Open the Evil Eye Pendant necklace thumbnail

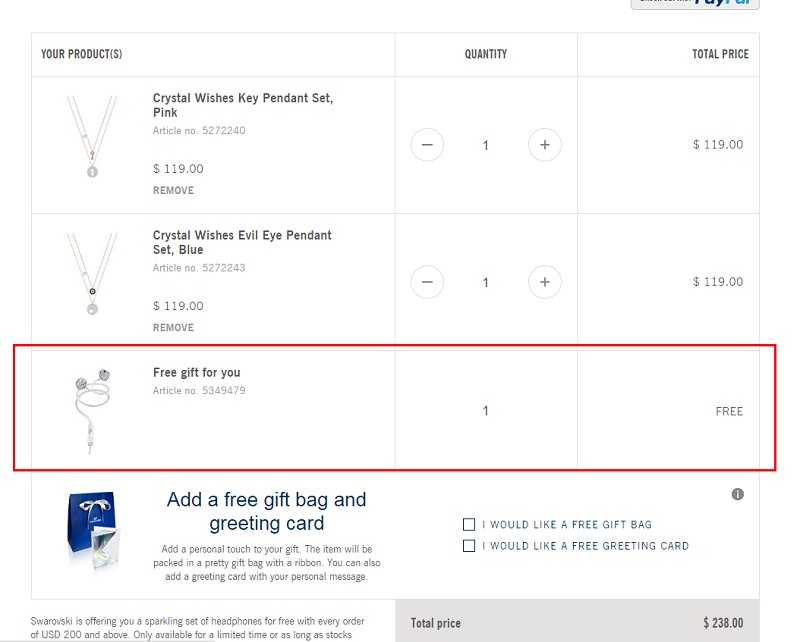[x=92, y=274]
